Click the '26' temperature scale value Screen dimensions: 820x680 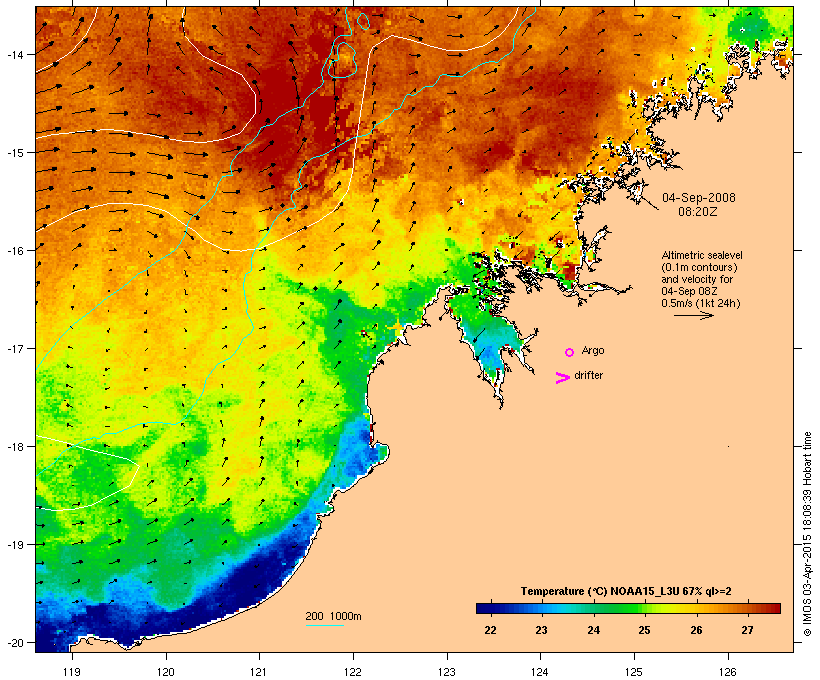click(x=696, y=630)
